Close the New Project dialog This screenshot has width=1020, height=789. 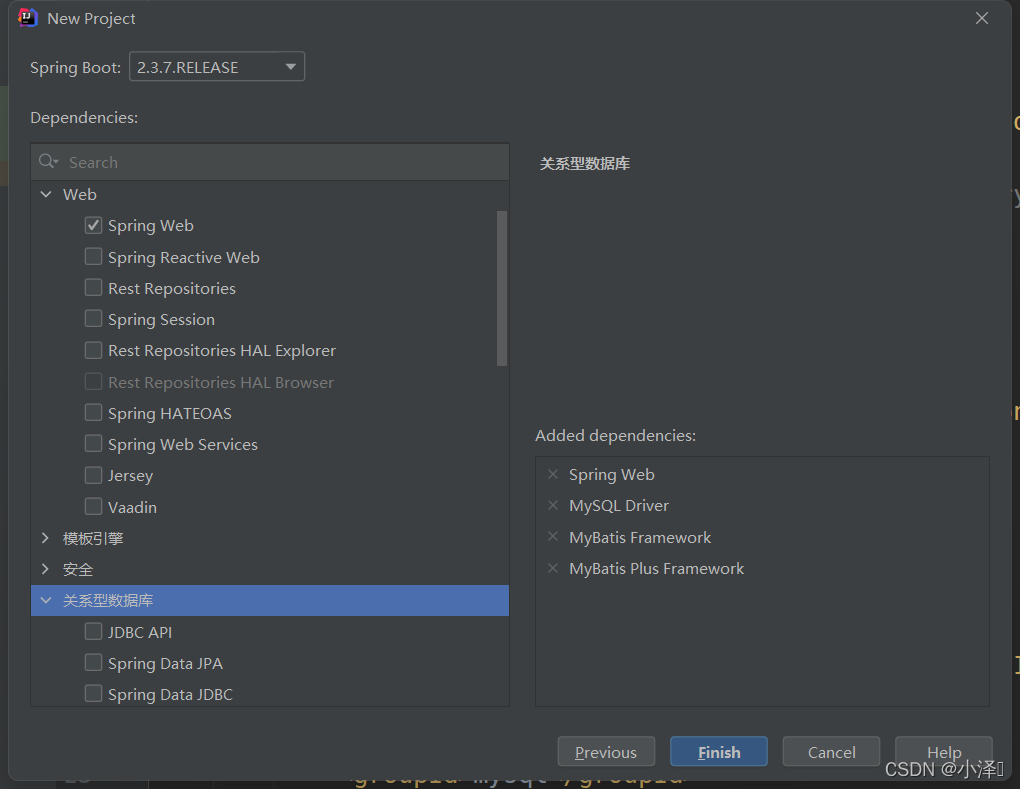(x=982, y=18)
